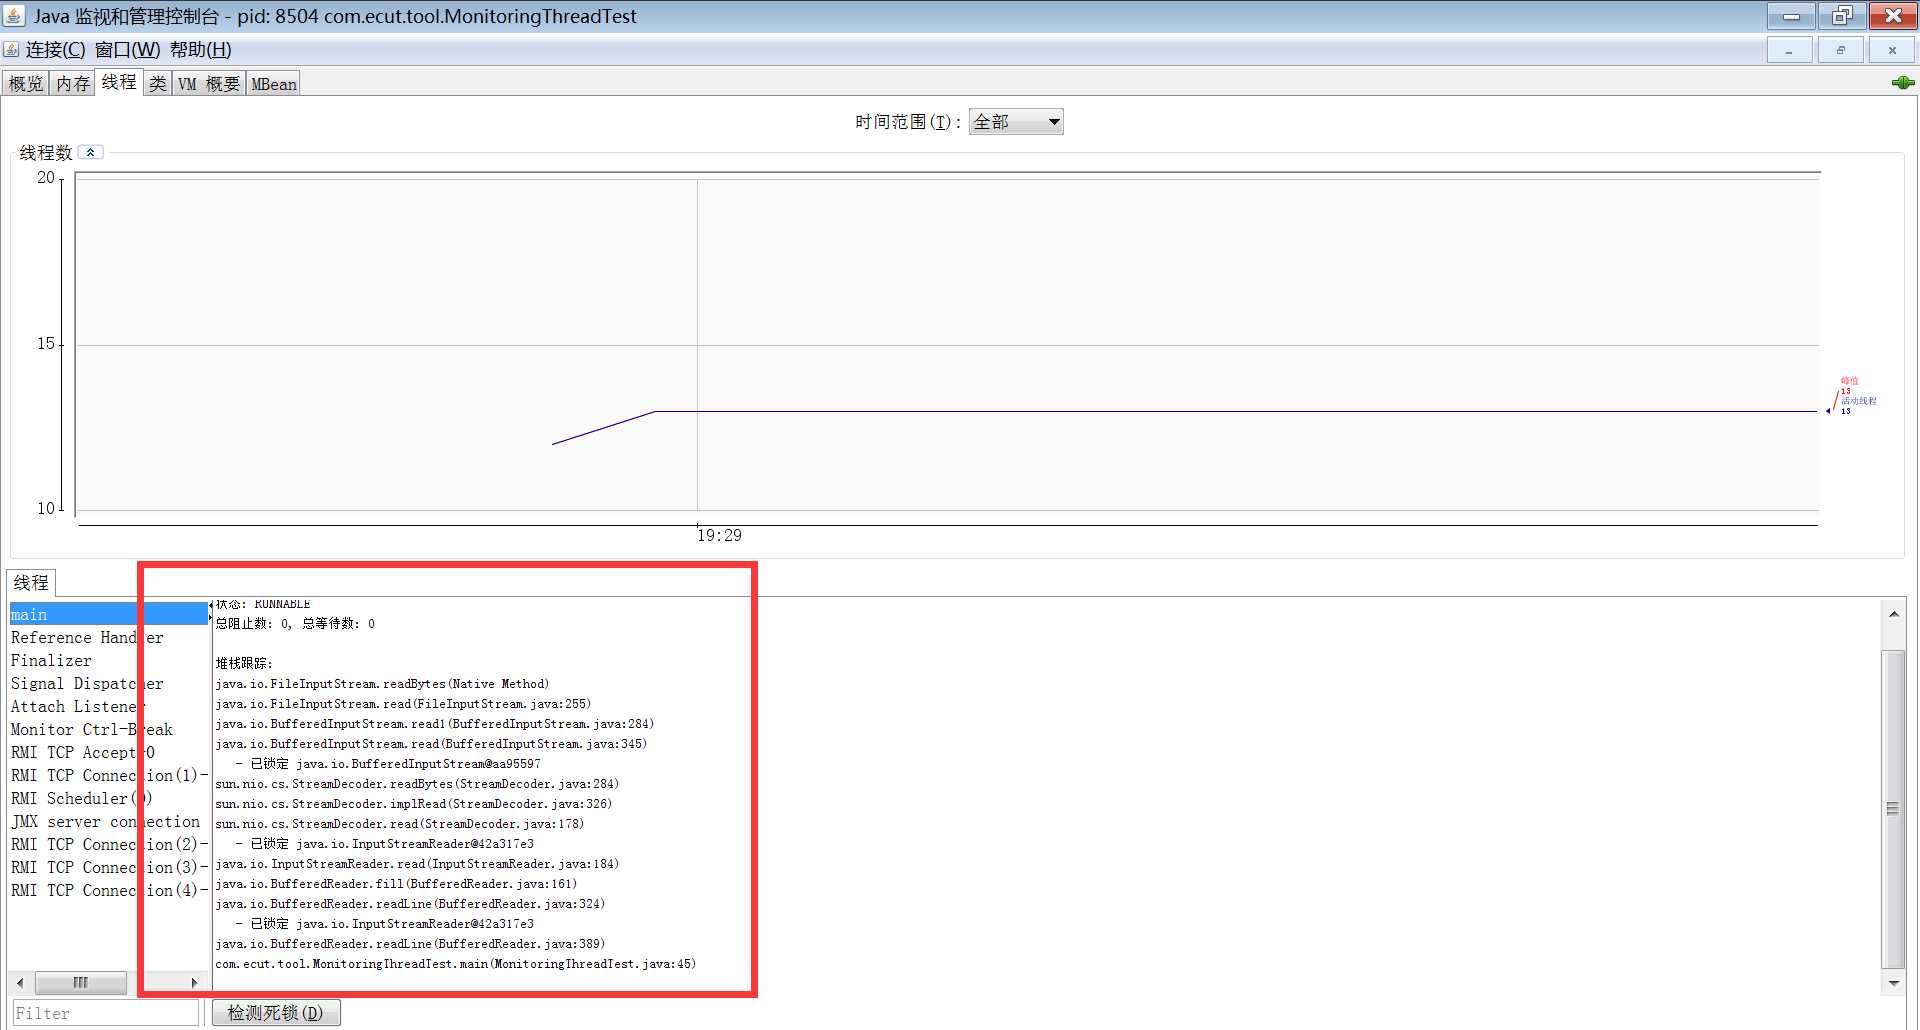Viewport: 1920px width, 1030px height.
Task: Minimize the JConsole main window
Action: coord(1791,16)
